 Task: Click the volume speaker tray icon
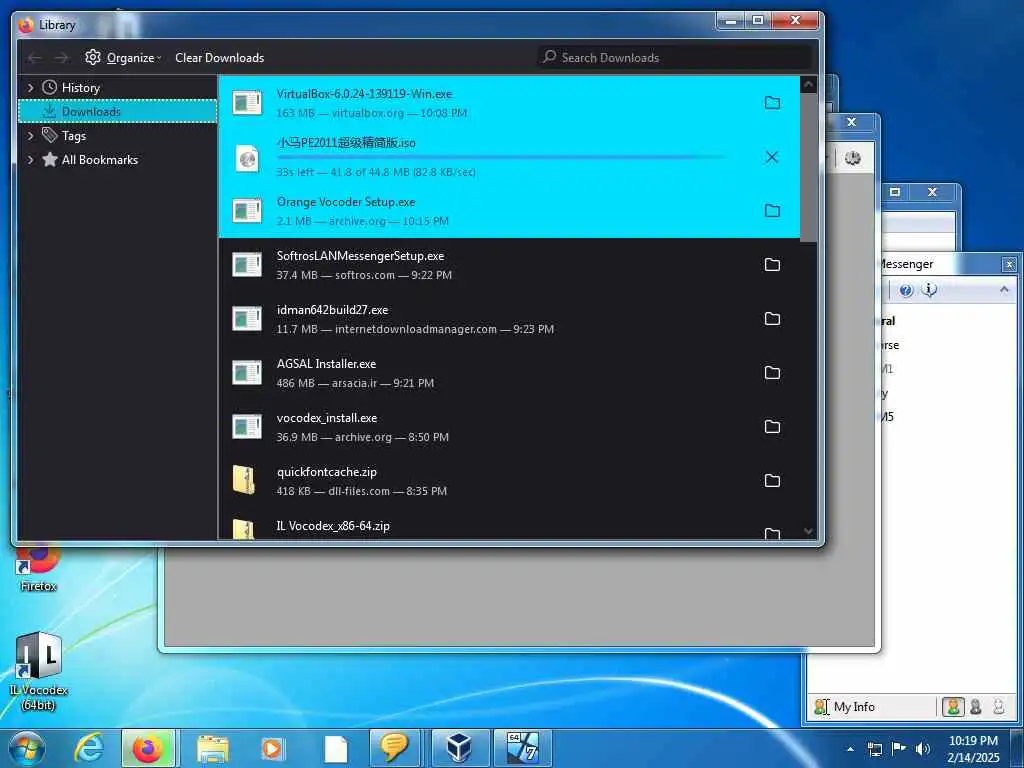[x=923, y=749]
